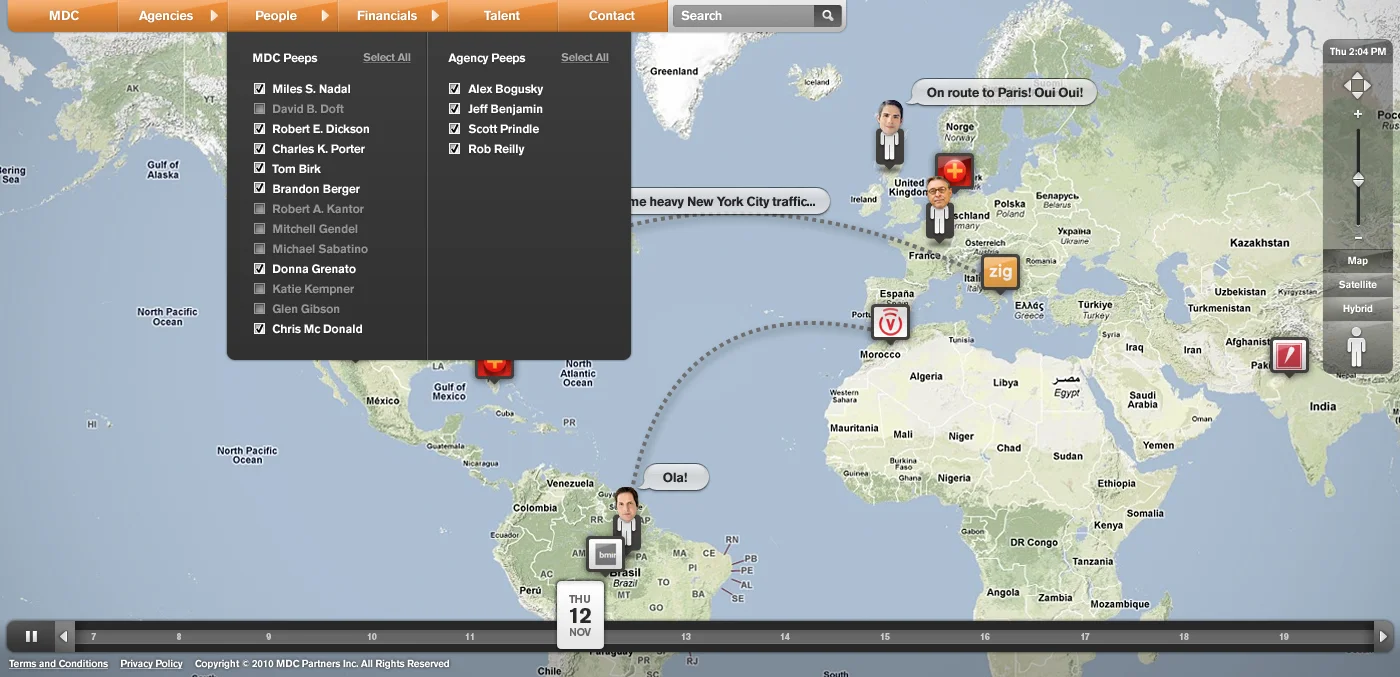Open the MDC menu item
Screen dimensions: 1400x677
click(64, 16)
